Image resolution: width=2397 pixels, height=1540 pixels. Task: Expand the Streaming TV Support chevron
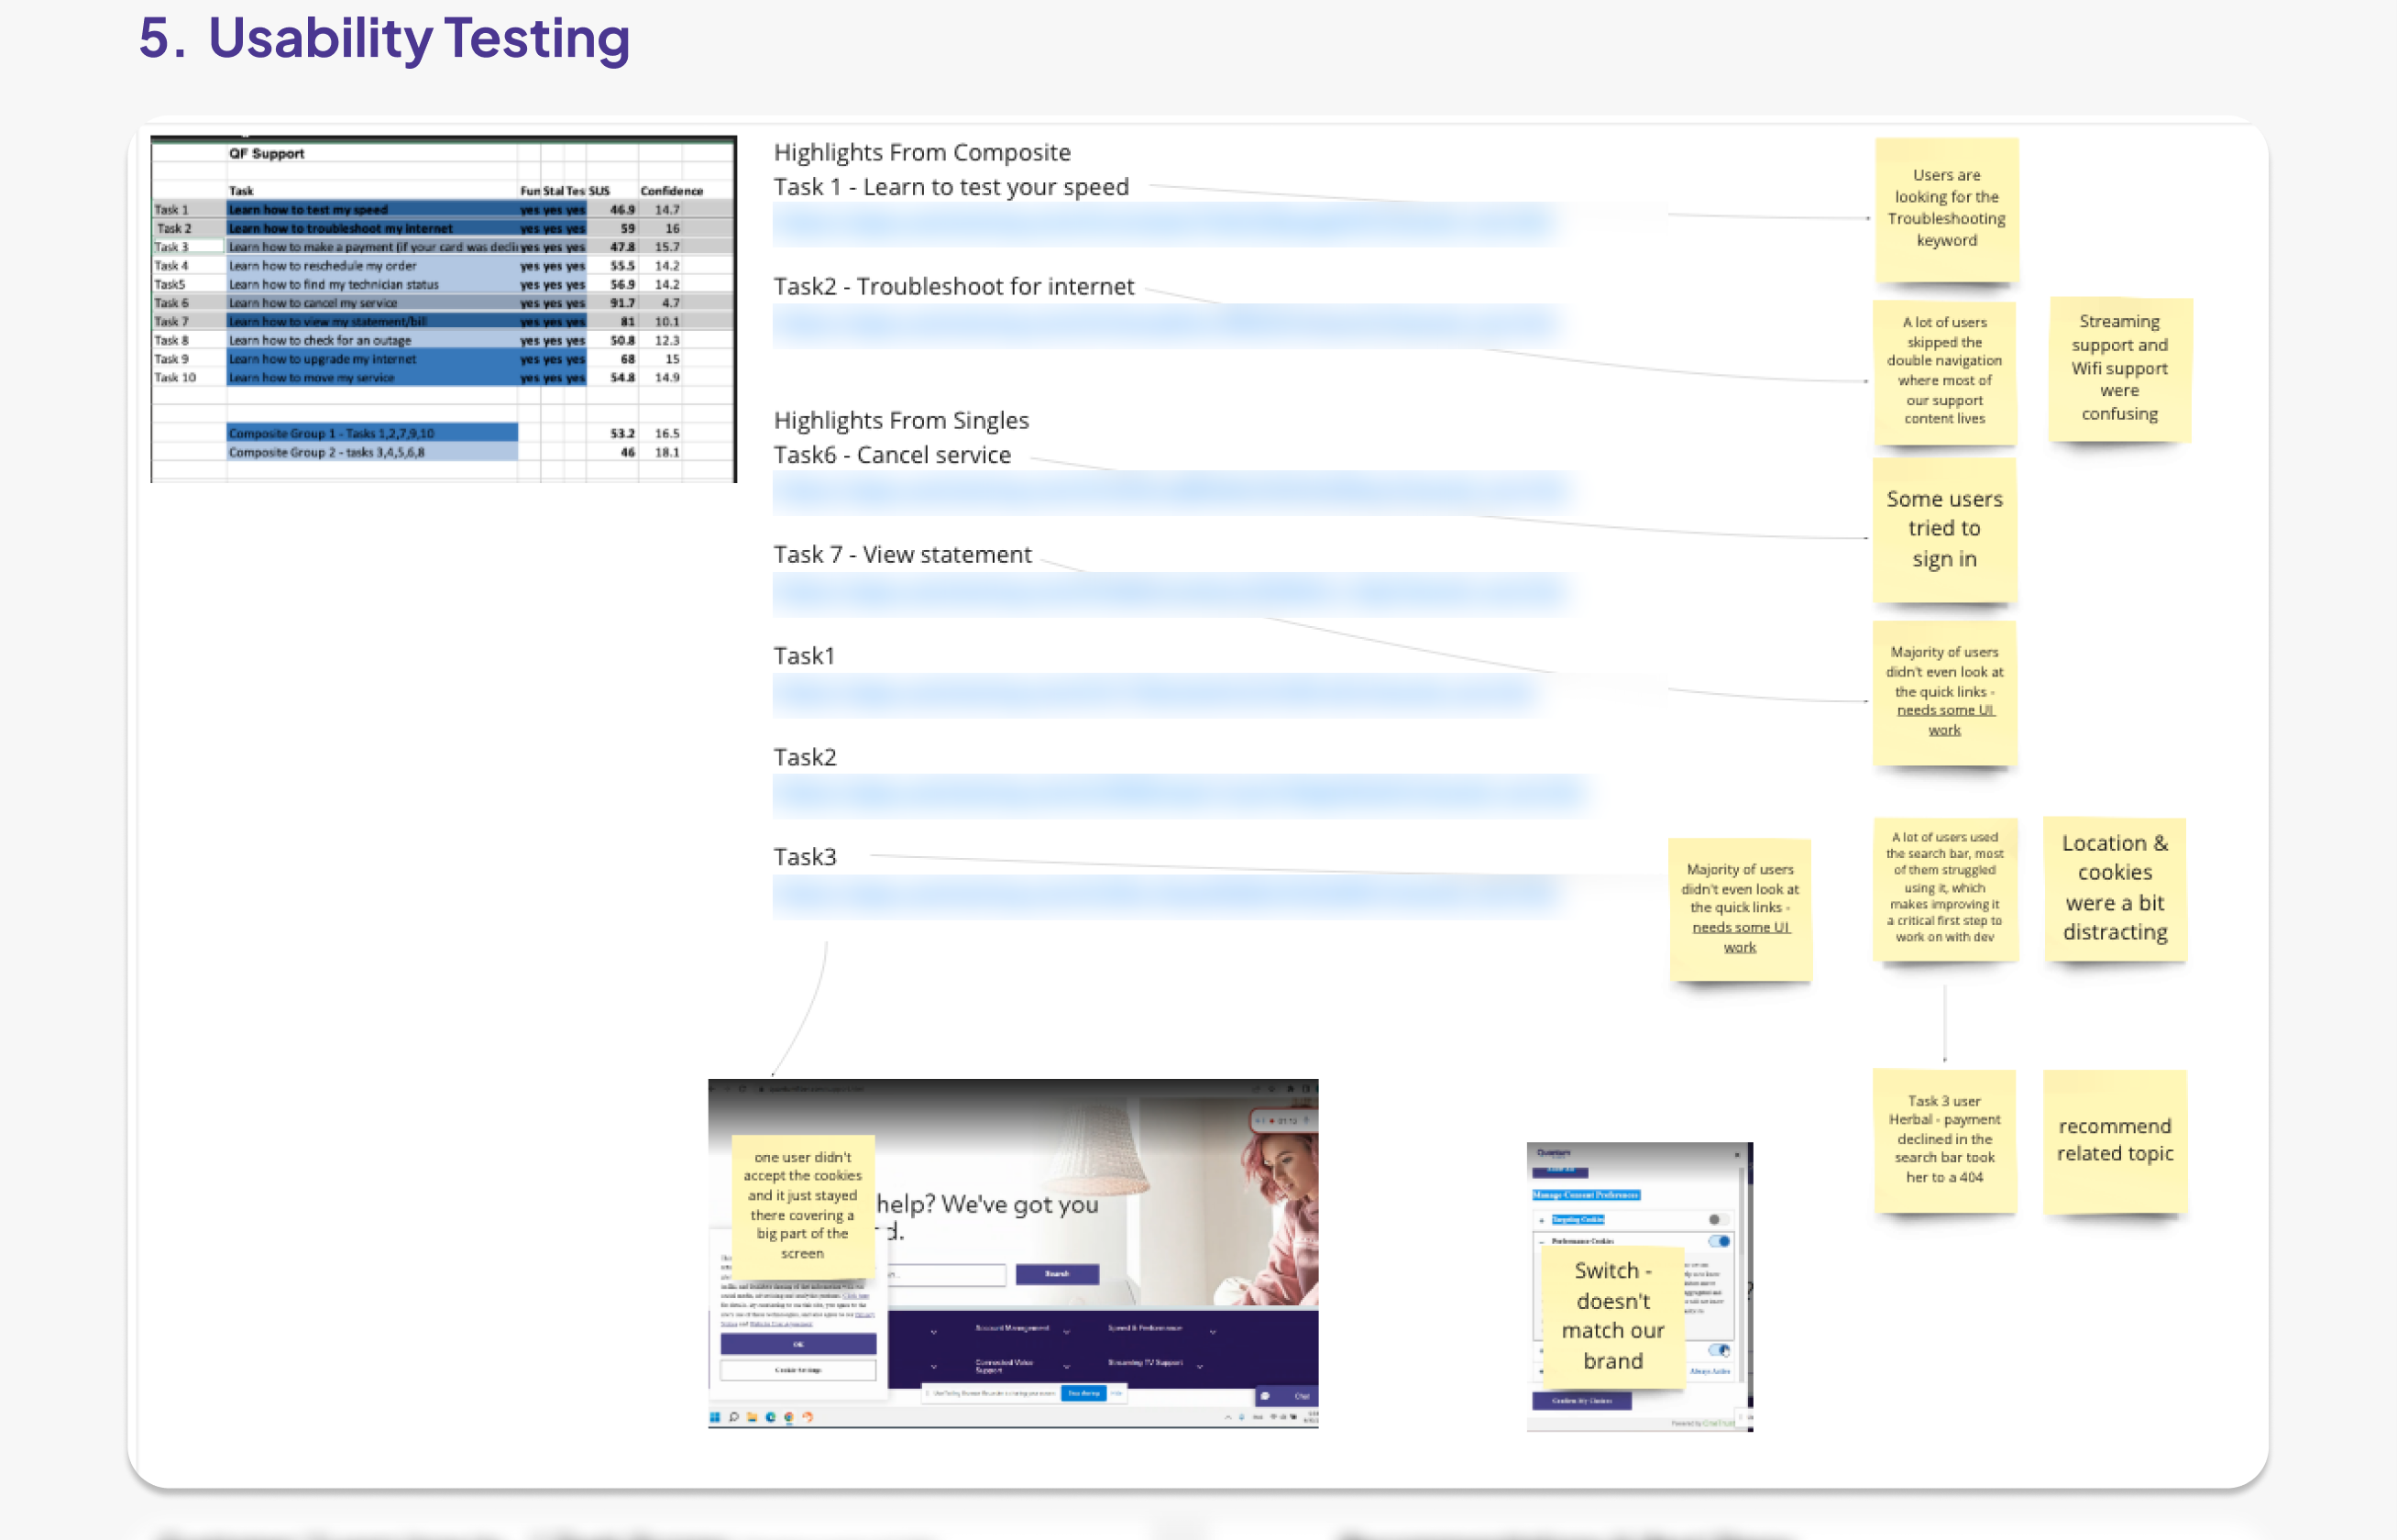[1200, 1366]
